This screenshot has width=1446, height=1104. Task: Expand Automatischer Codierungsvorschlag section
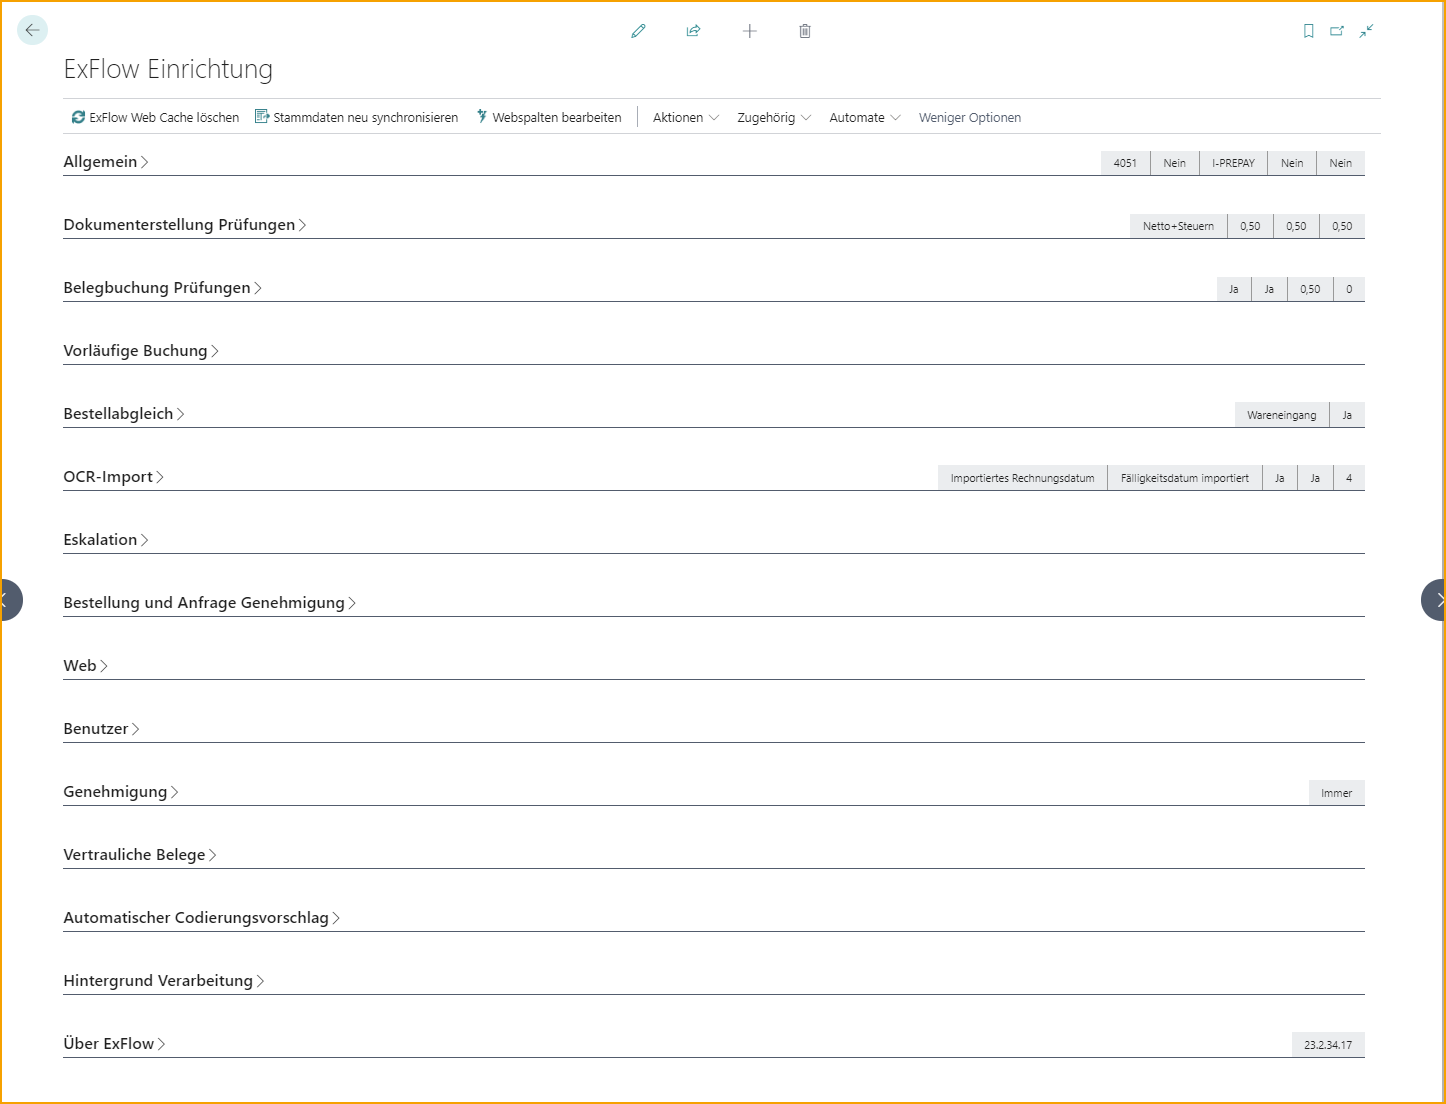pyautogui.click(x=202, y=917)
